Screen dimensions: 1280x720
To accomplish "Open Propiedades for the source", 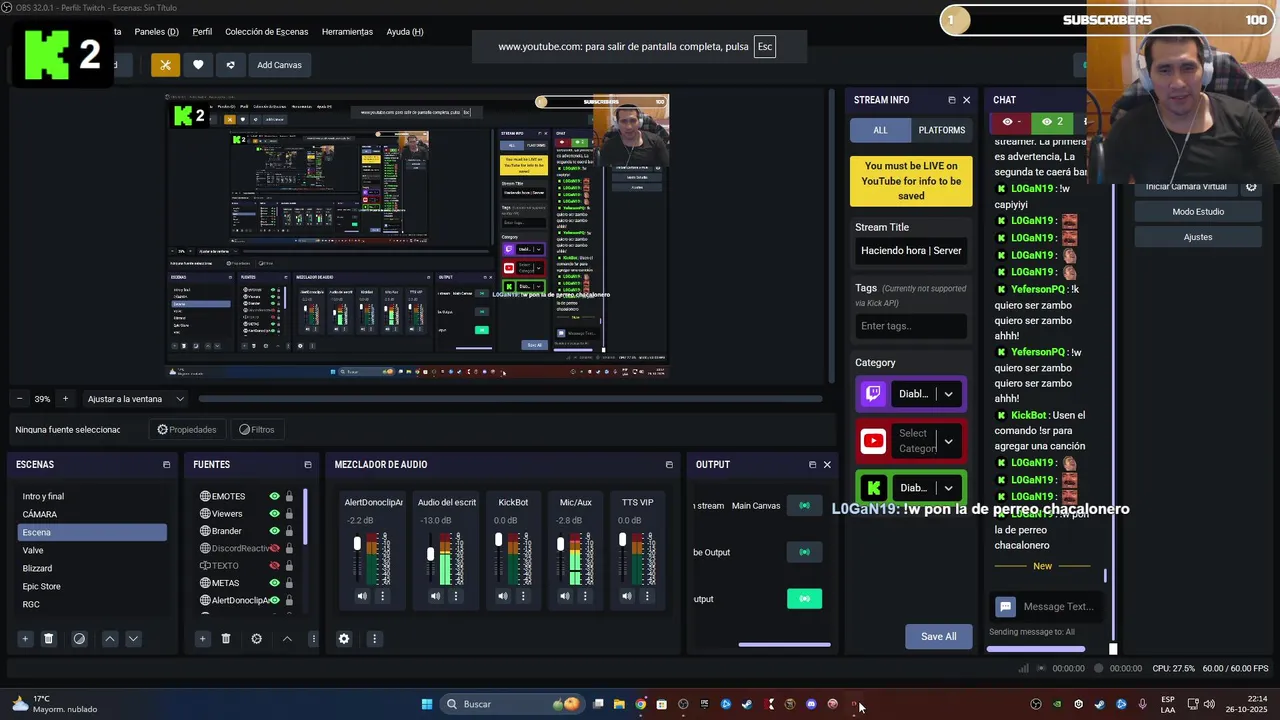I will click(187, 430).
